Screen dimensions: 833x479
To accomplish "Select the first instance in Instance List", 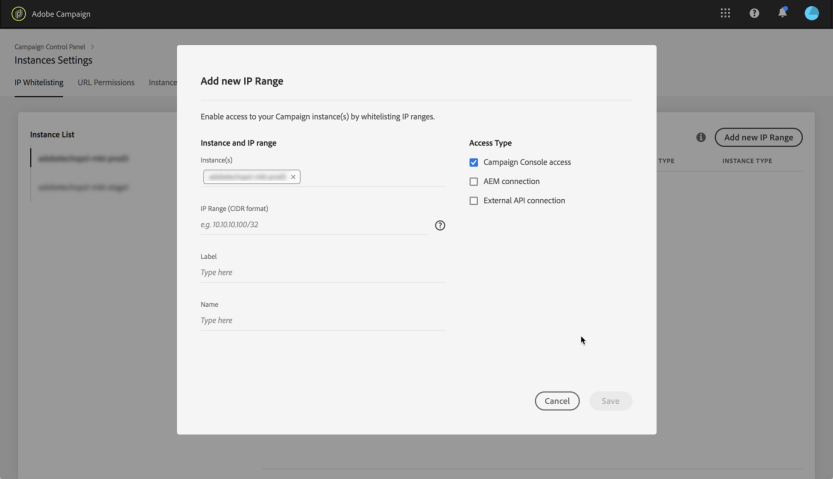I will pyautogui.click(x=83, y=158).
